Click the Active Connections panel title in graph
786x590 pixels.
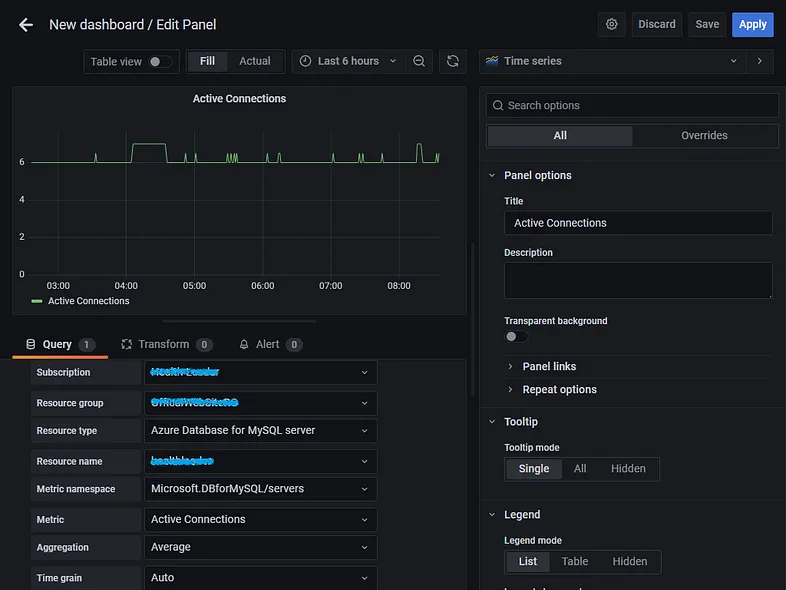[x=239, y=99]
